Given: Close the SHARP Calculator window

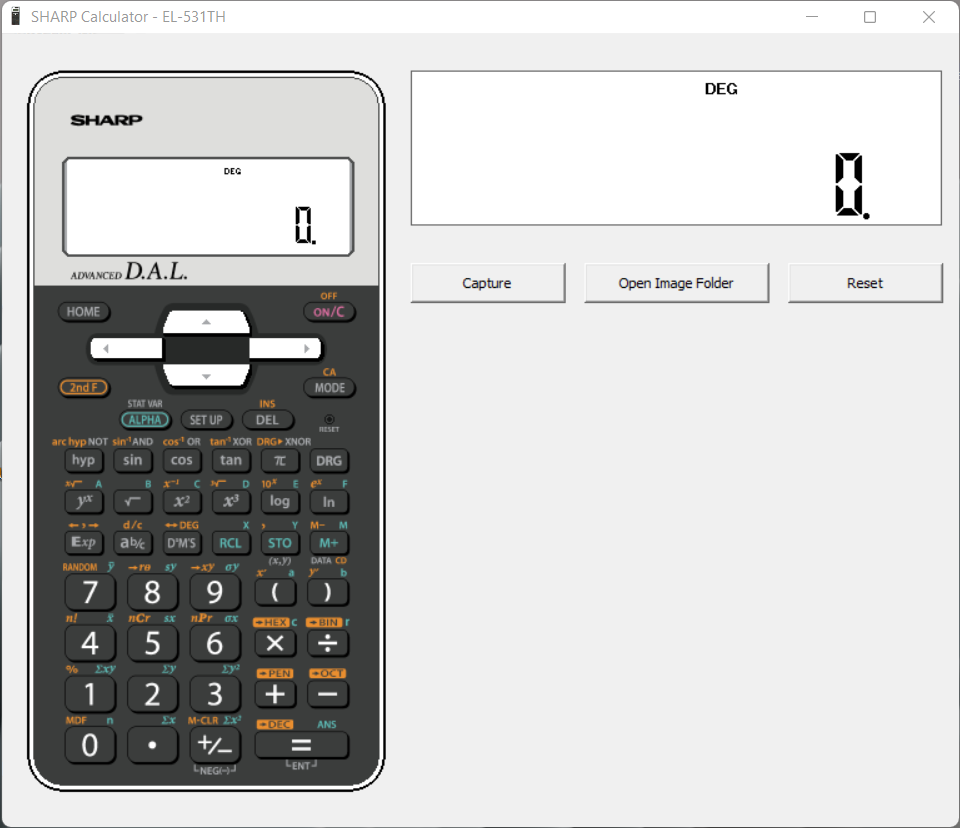Looking at the screenshot, I should 928,17.
